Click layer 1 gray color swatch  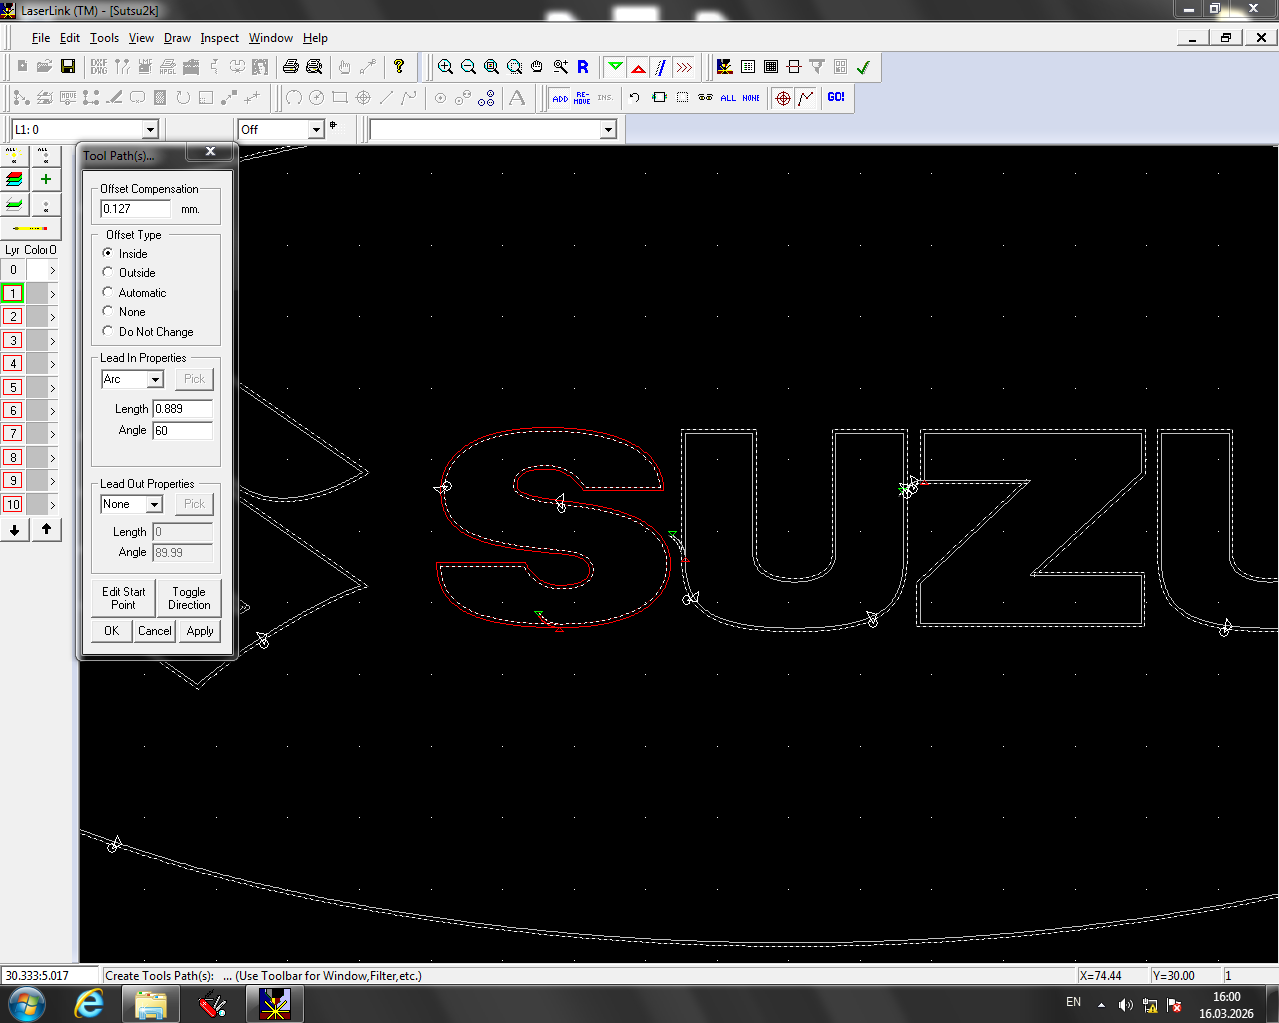point(36,293)
